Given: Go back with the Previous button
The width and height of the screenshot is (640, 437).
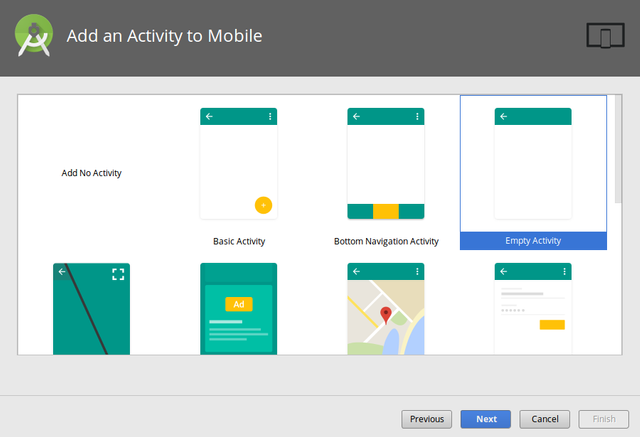Looking at the screenshot, I should pyautogui.click(x=427, y=419).
